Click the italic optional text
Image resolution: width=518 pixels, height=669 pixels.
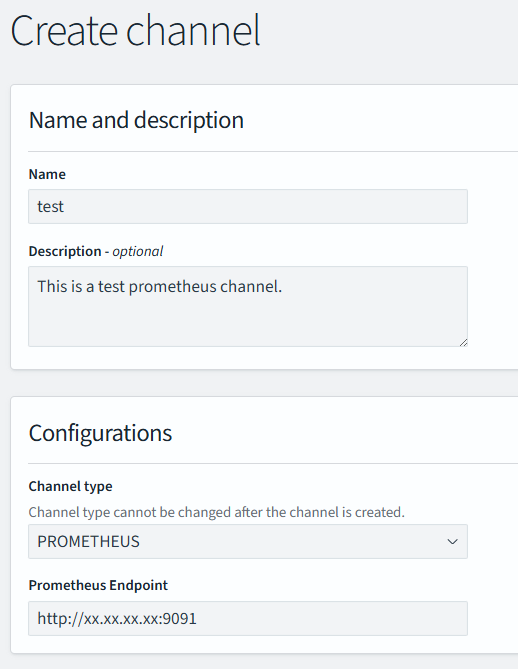click(x=137, y=251)
